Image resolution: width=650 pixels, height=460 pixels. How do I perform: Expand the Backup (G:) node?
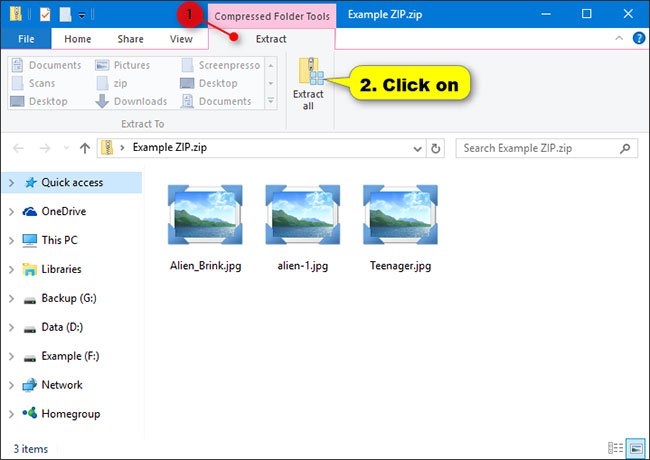tap(12, 298)
